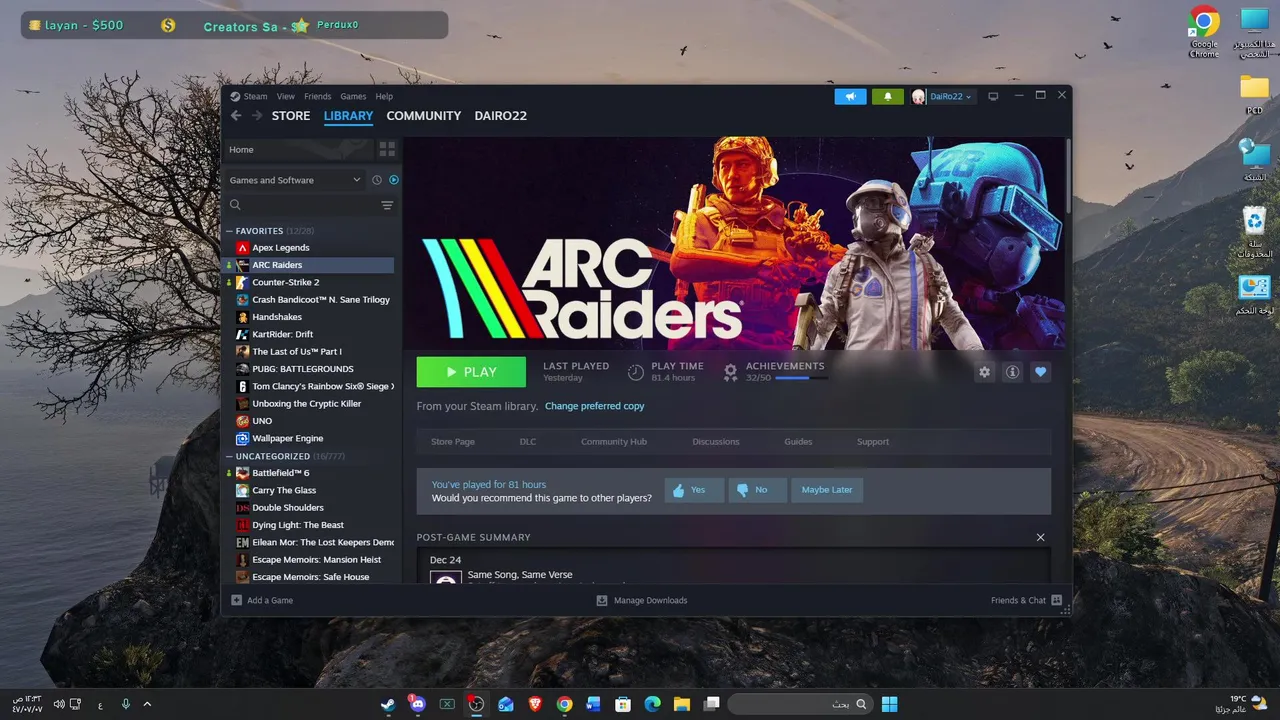
Task: Go forward with the navigation arrow
Action: (257, 116)
